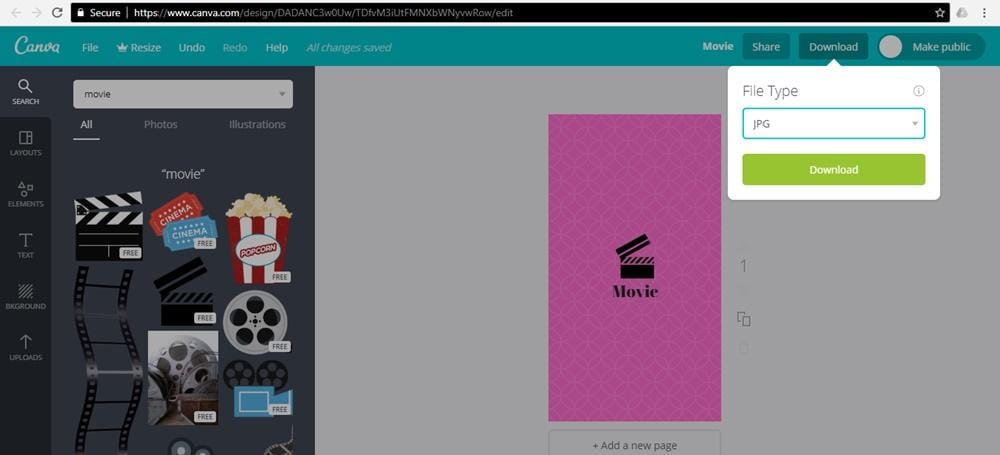Switch to the Photos tab
Image resolution: width=1000 pixels, height=455 pixels.
point(161,124)
